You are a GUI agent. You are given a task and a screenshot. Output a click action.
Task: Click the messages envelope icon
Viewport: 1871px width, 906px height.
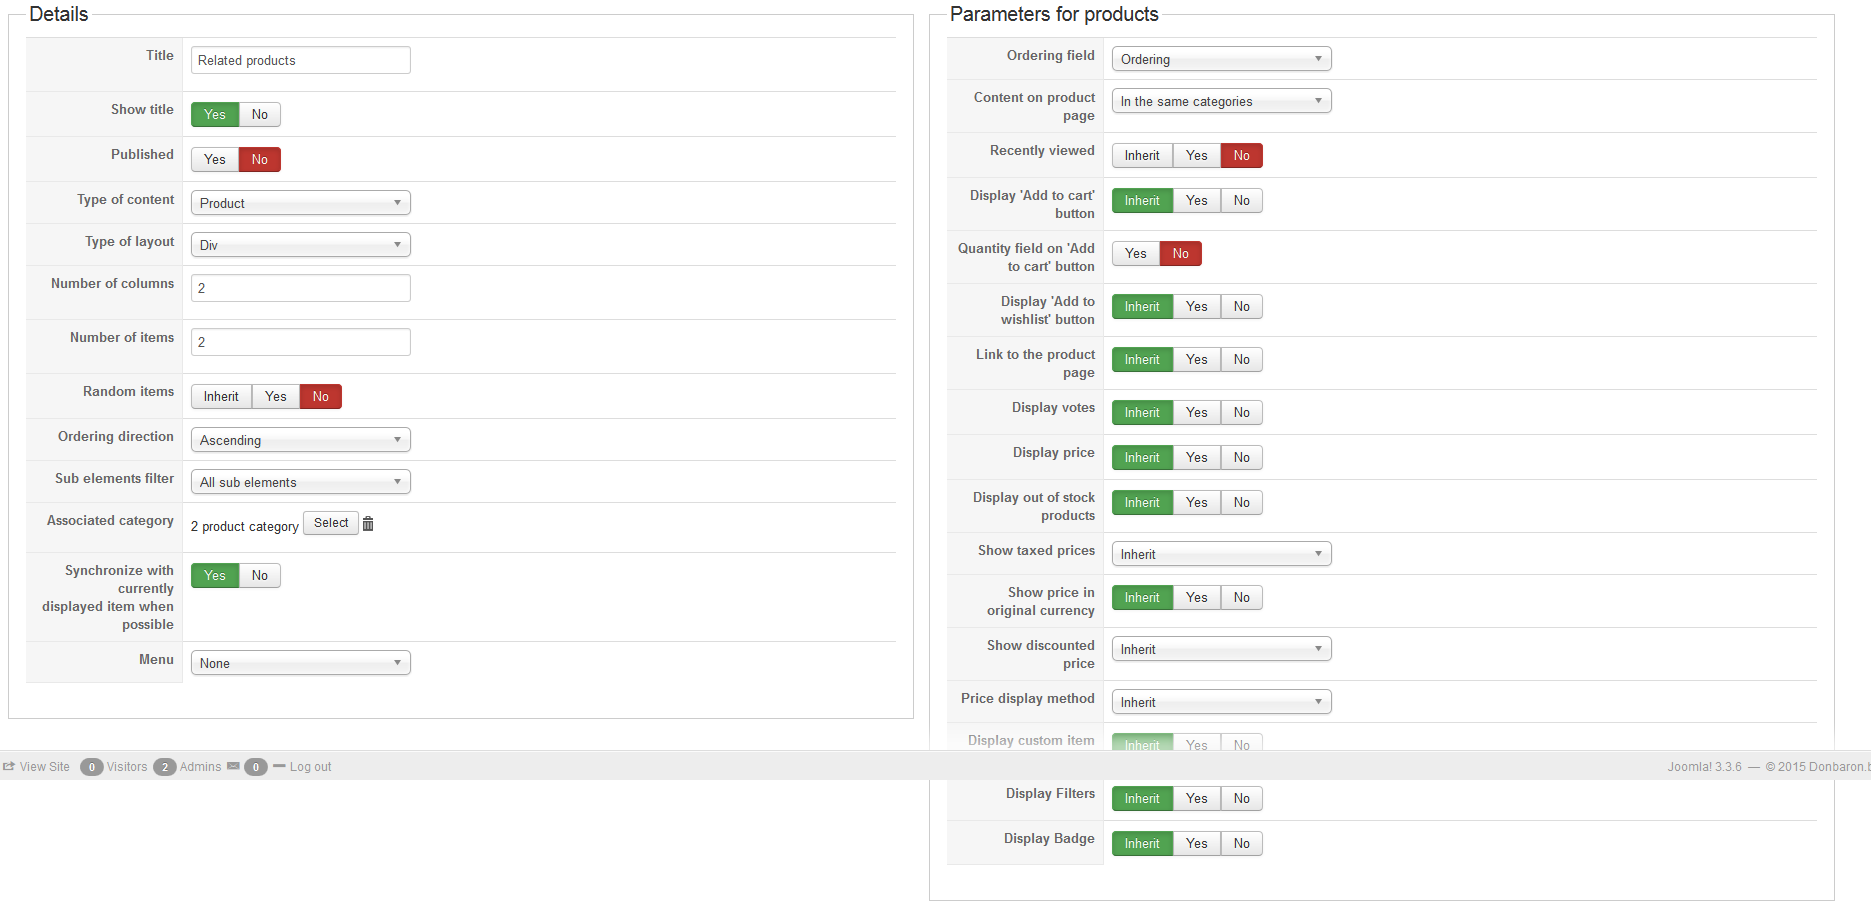click(x=233, y=767)
